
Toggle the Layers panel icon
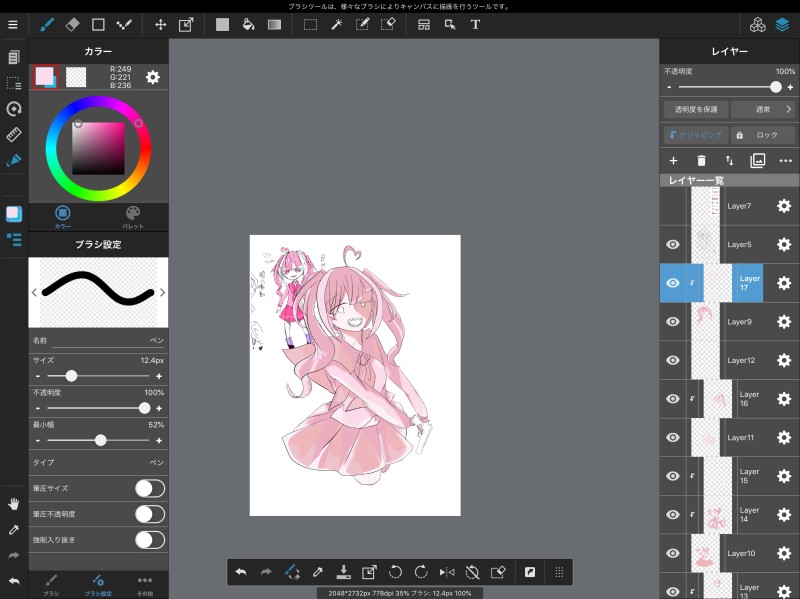pyautogui.click(x=783, y=24)
